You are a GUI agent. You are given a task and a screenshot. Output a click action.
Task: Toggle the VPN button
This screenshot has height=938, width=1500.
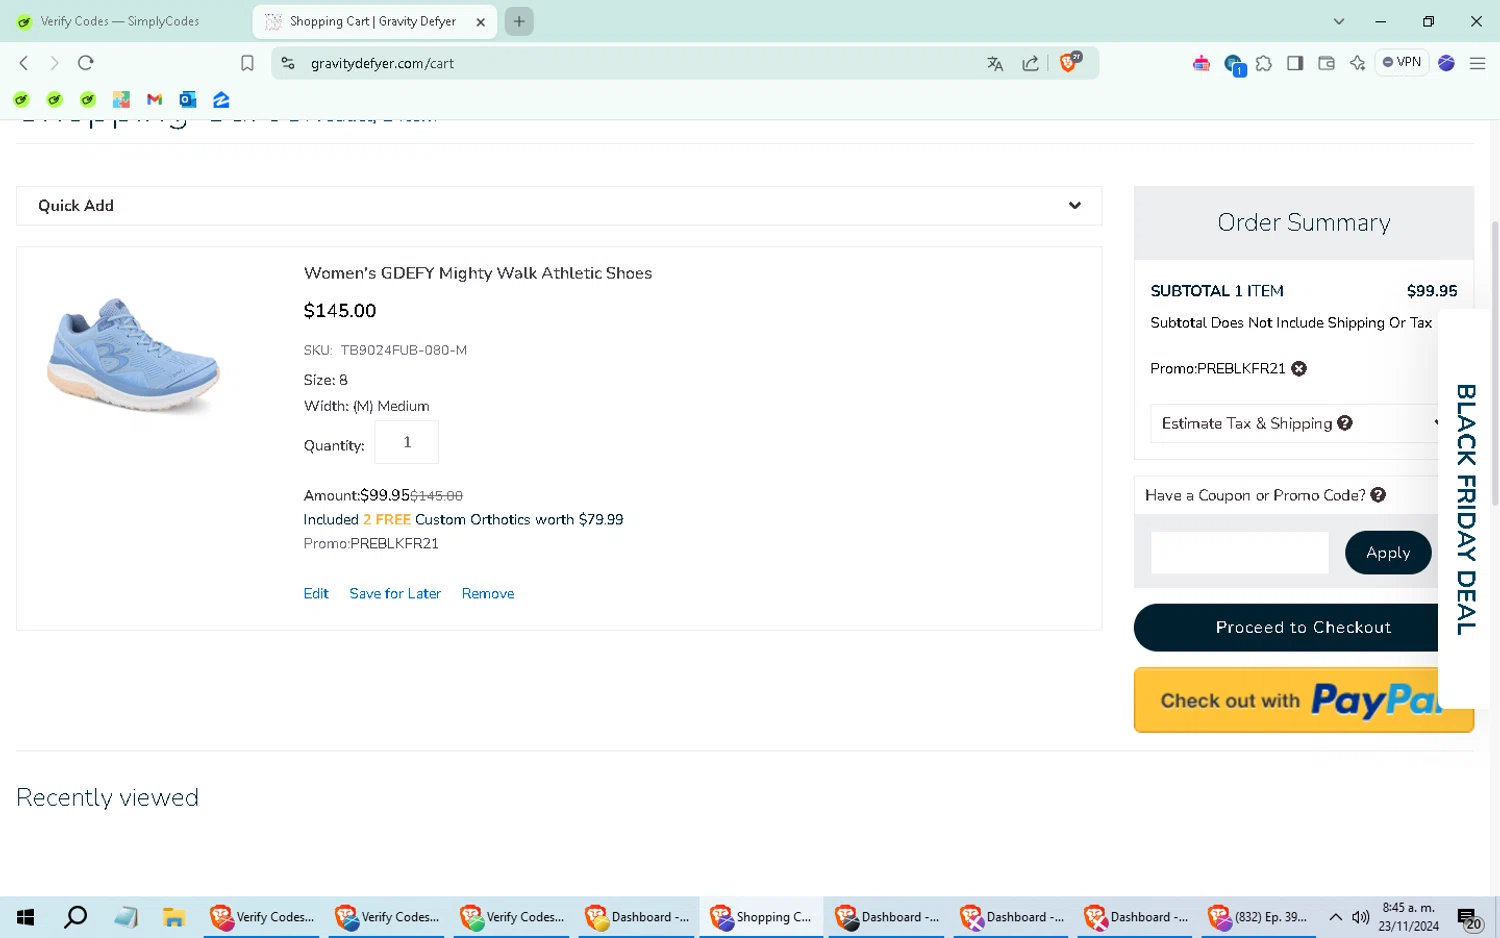1402,62
